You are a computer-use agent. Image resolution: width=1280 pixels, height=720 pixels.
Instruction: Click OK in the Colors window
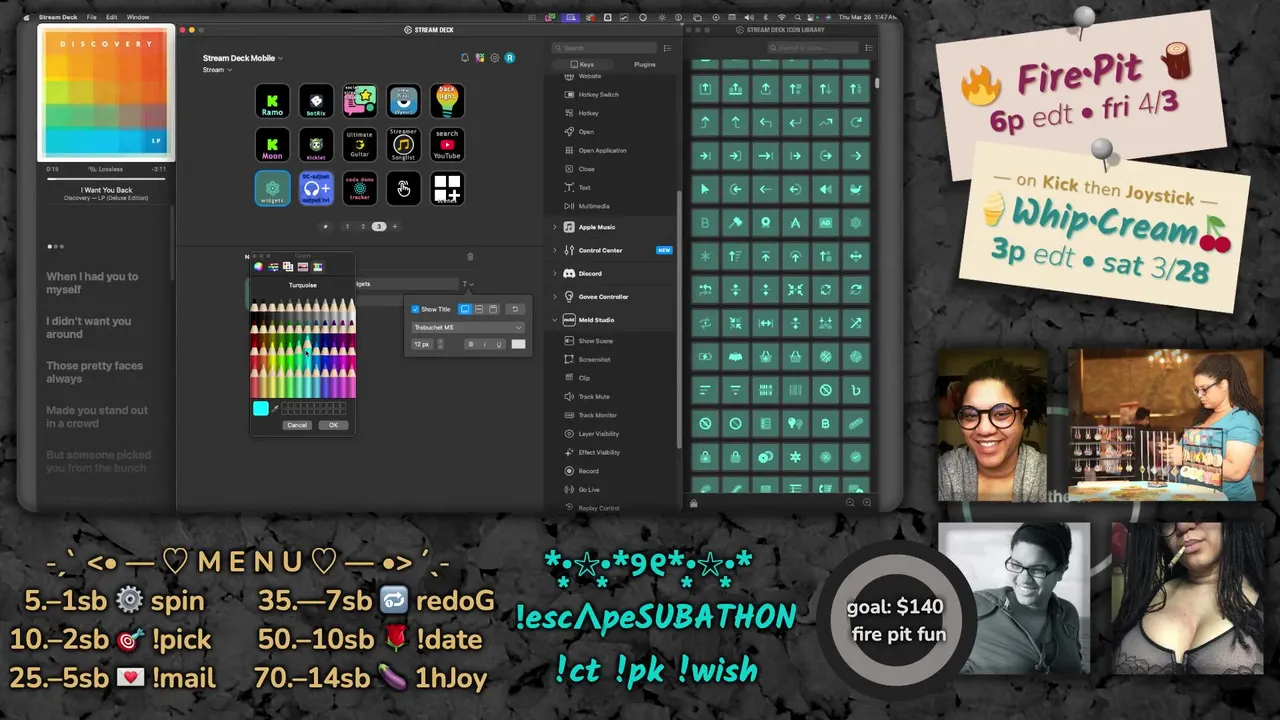[x=334, y=425]
